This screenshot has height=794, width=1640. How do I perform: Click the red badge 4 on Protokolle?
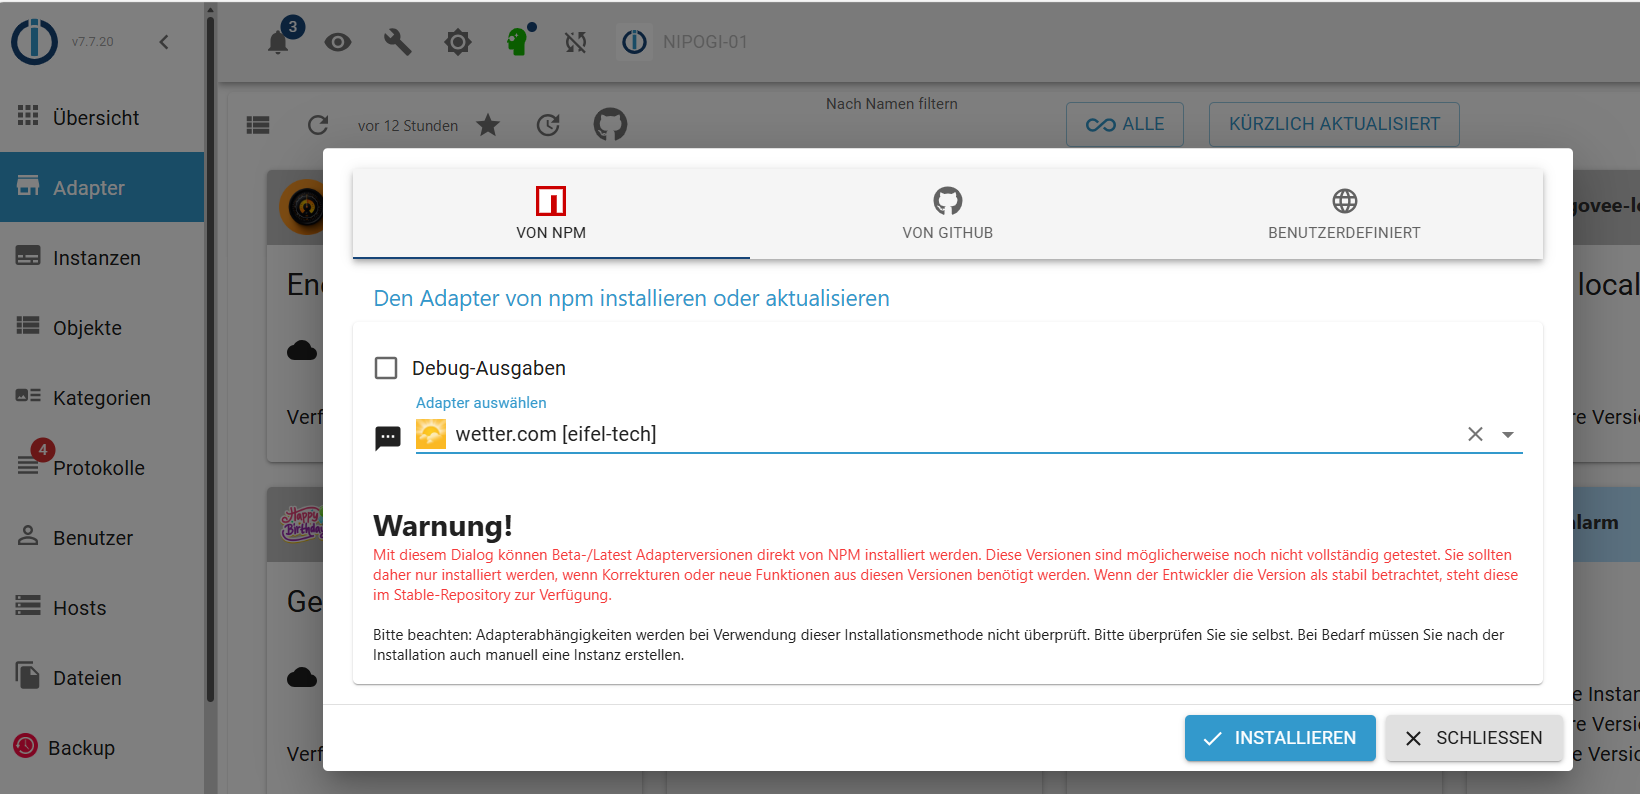[x=42, y=450]
